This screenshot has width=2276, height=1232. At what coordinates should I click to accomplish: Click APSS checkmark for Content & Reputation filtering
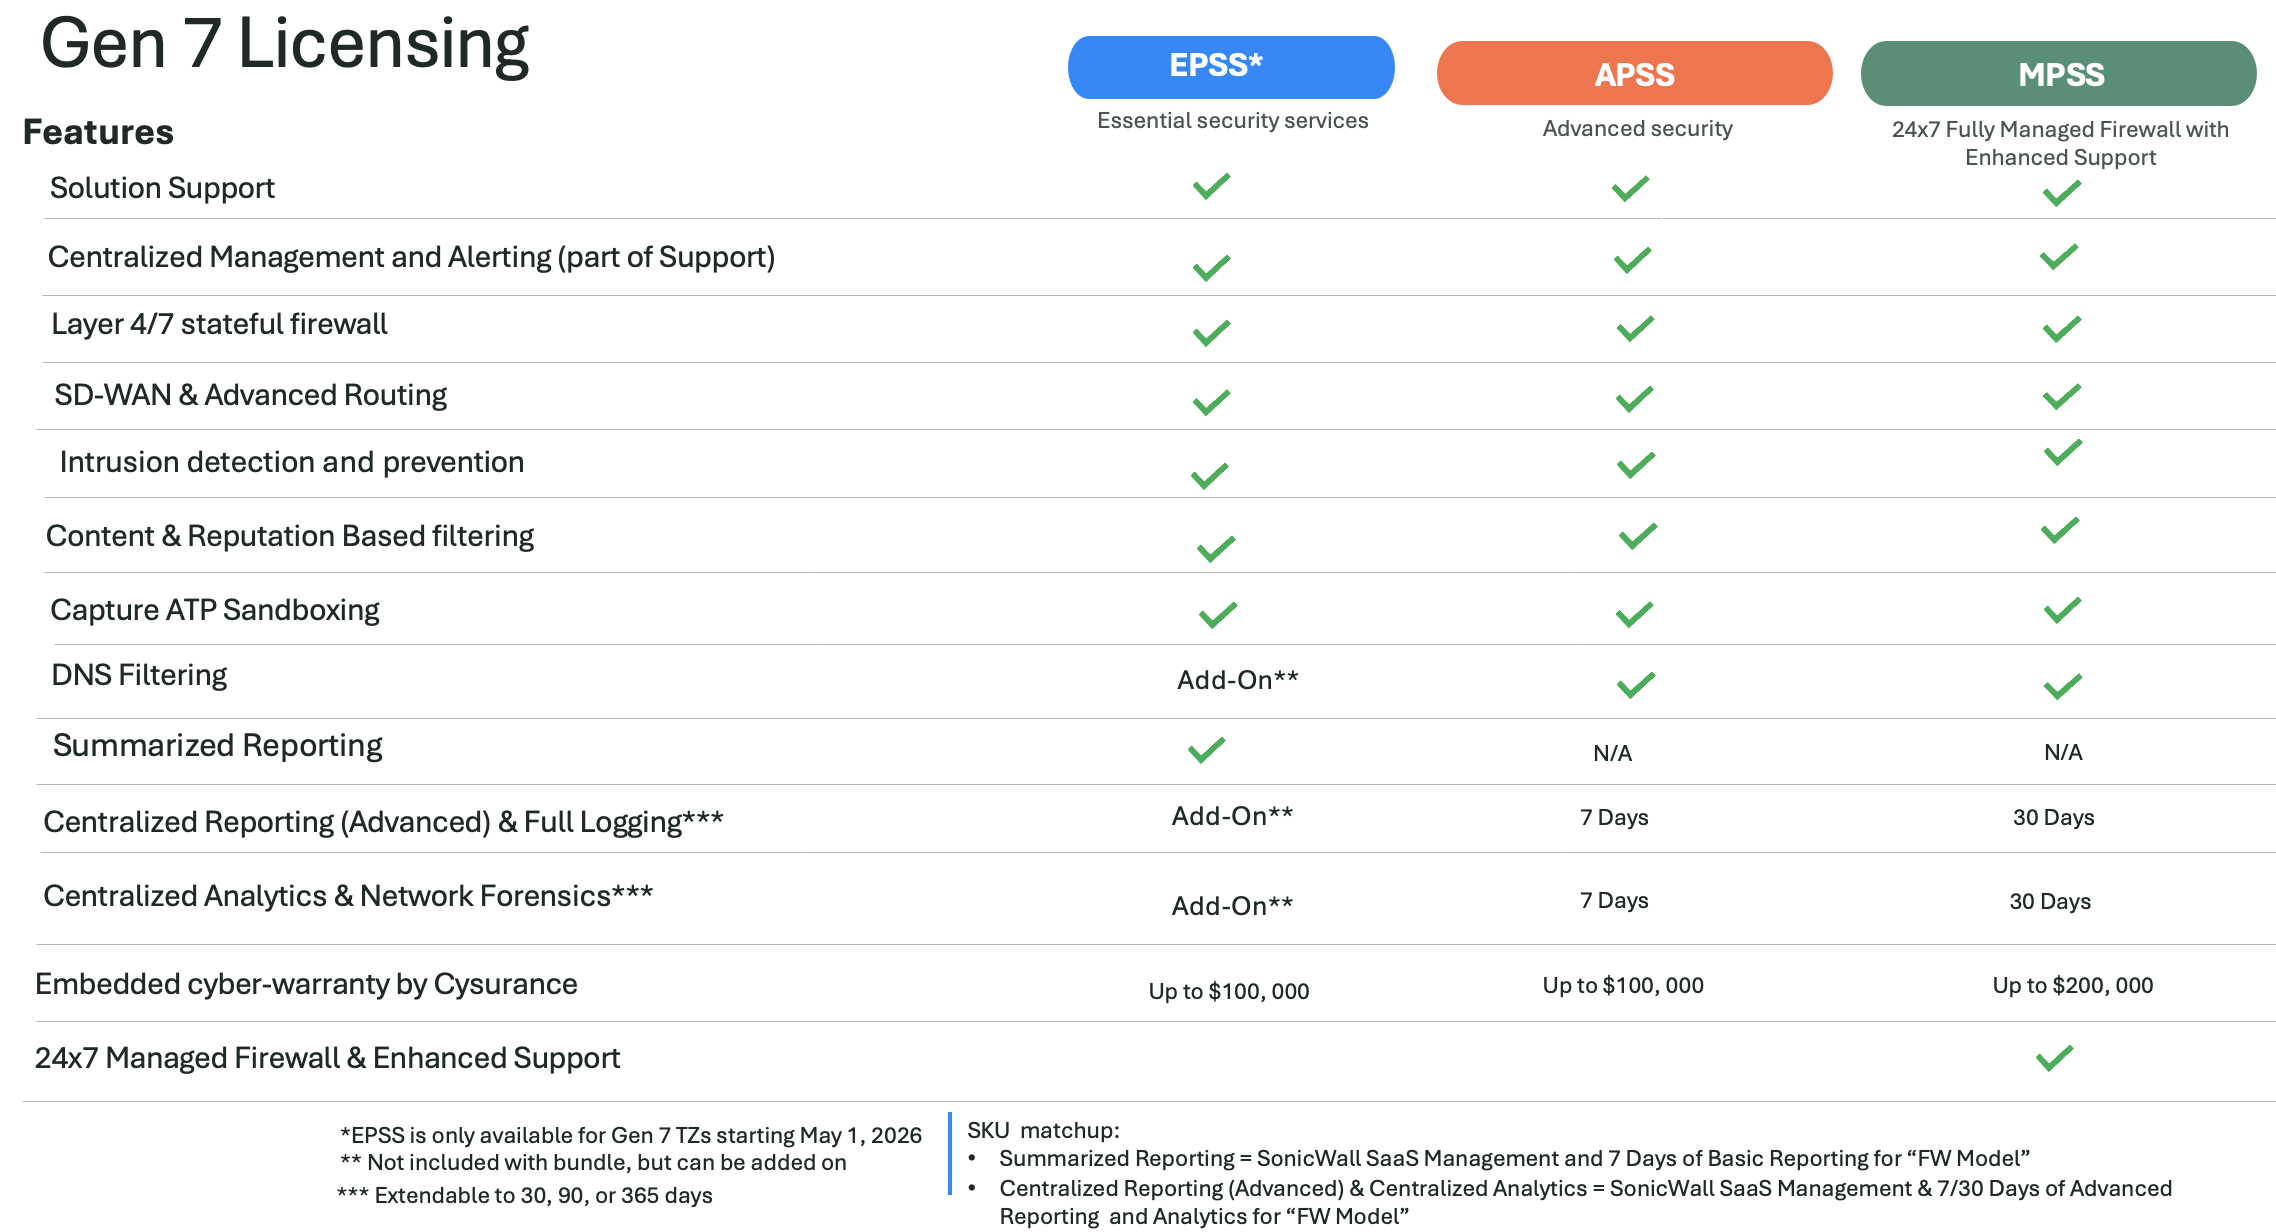(1638, 536)
